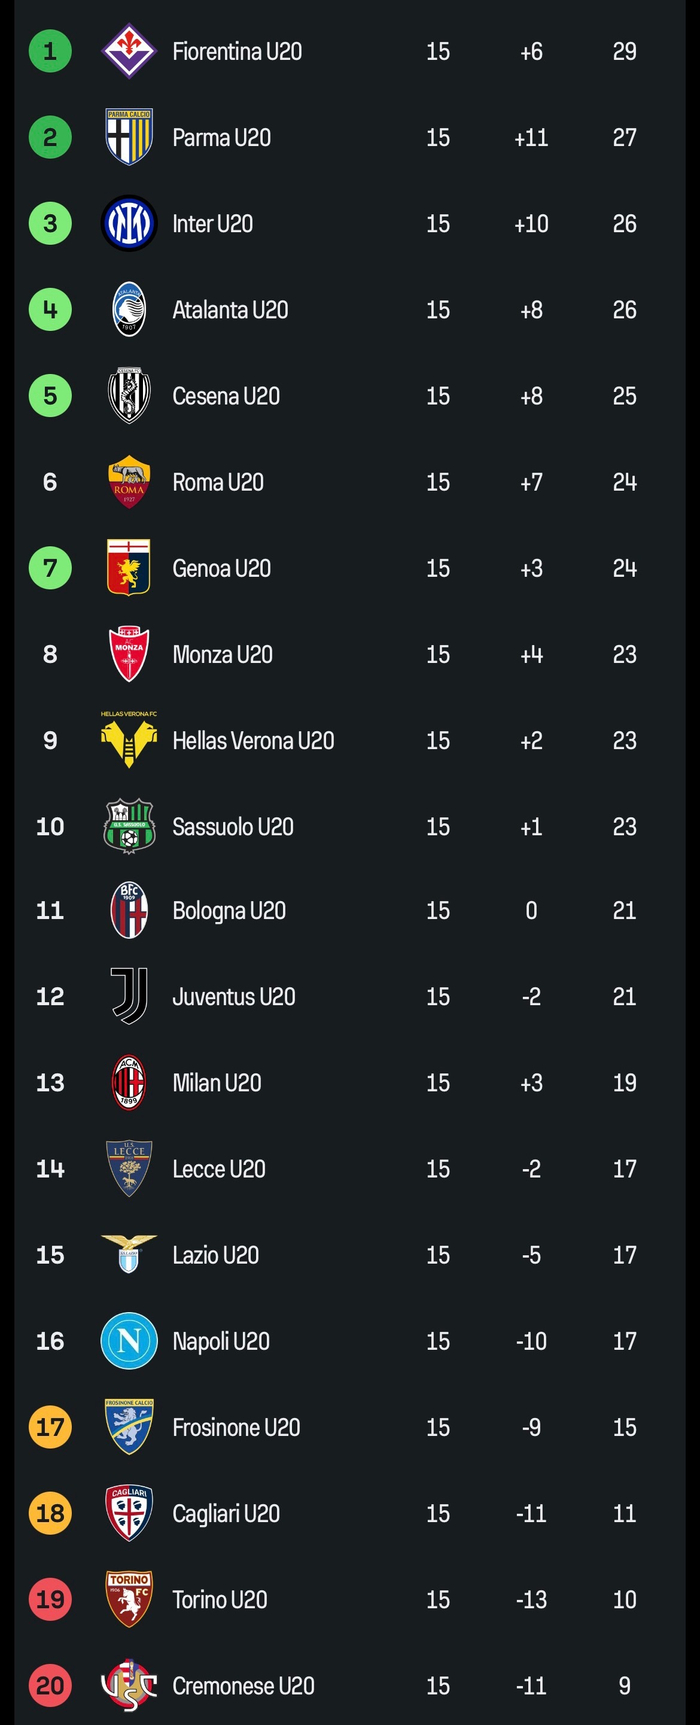Image resolution: width=700 pixels, height=1725 pixels.
Task: Click the Napoli U20 blue N badge
Action: coord(129,1341)
